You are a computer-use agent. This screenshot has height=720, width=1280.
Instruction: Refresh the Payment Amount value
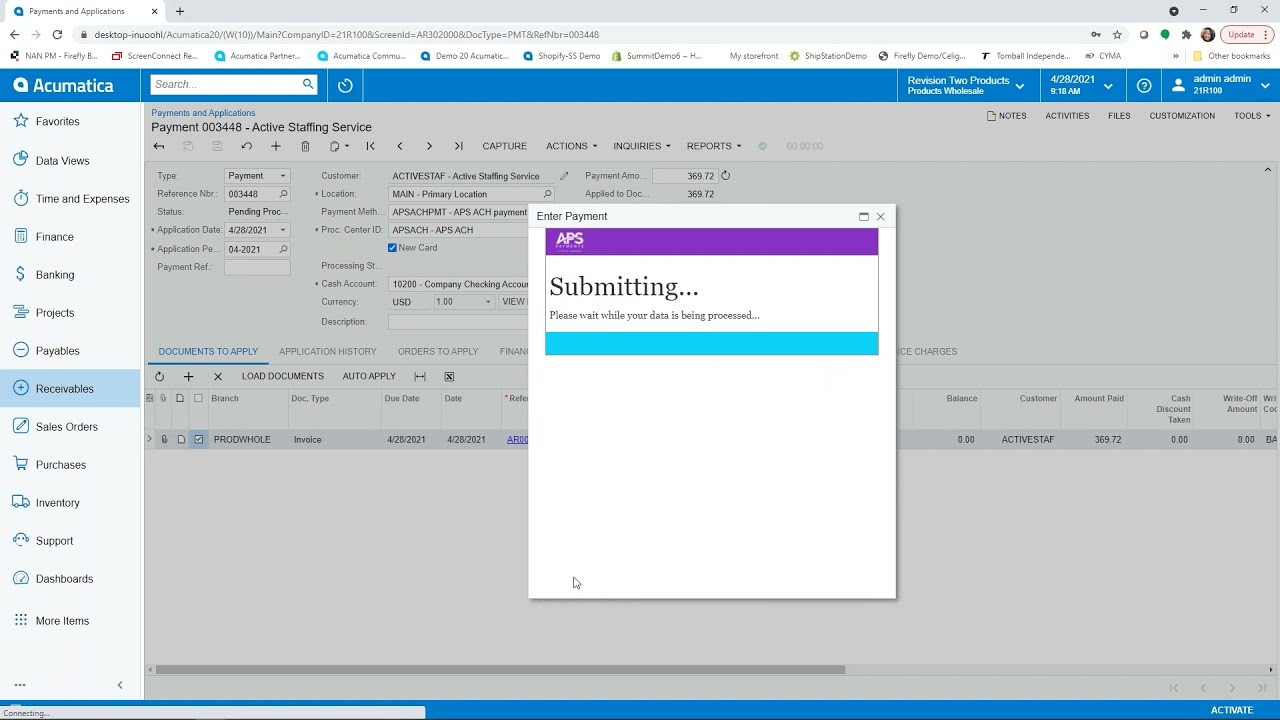coord(725,176)
